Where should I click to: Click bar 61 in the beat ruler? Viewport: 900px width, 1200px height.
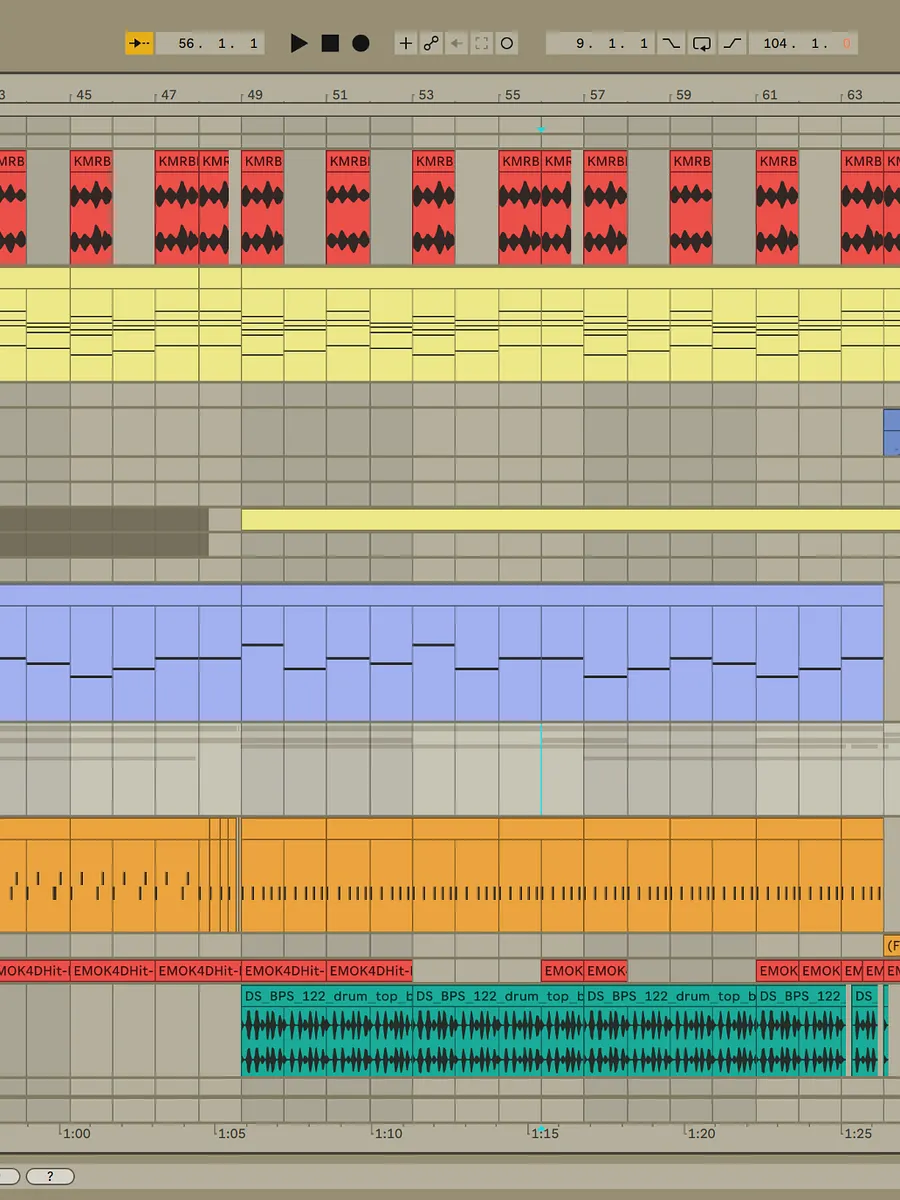[x=769, y=95]
